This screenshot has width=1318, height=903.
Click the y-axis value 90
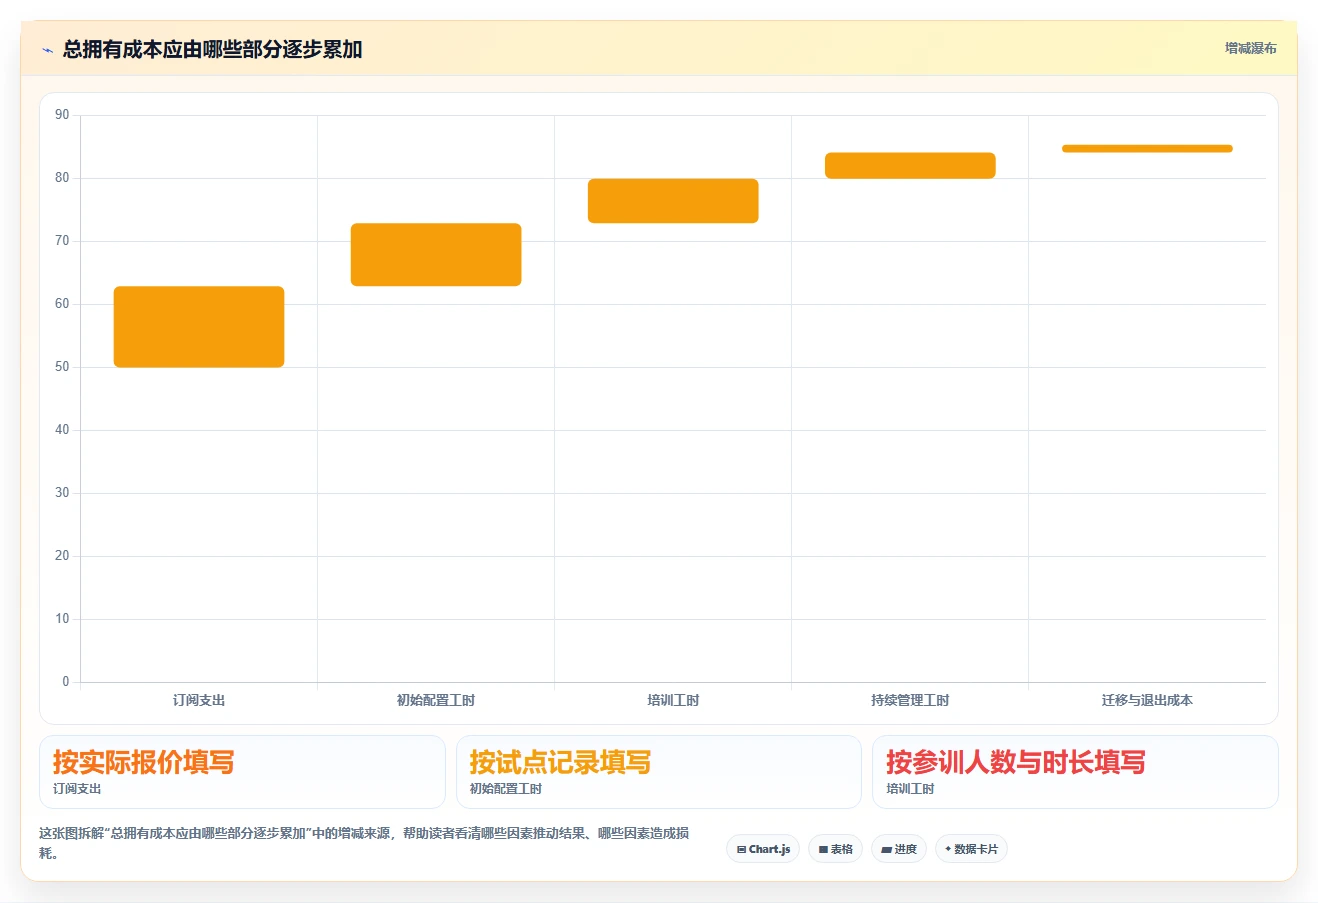click(x=62, y=115)
